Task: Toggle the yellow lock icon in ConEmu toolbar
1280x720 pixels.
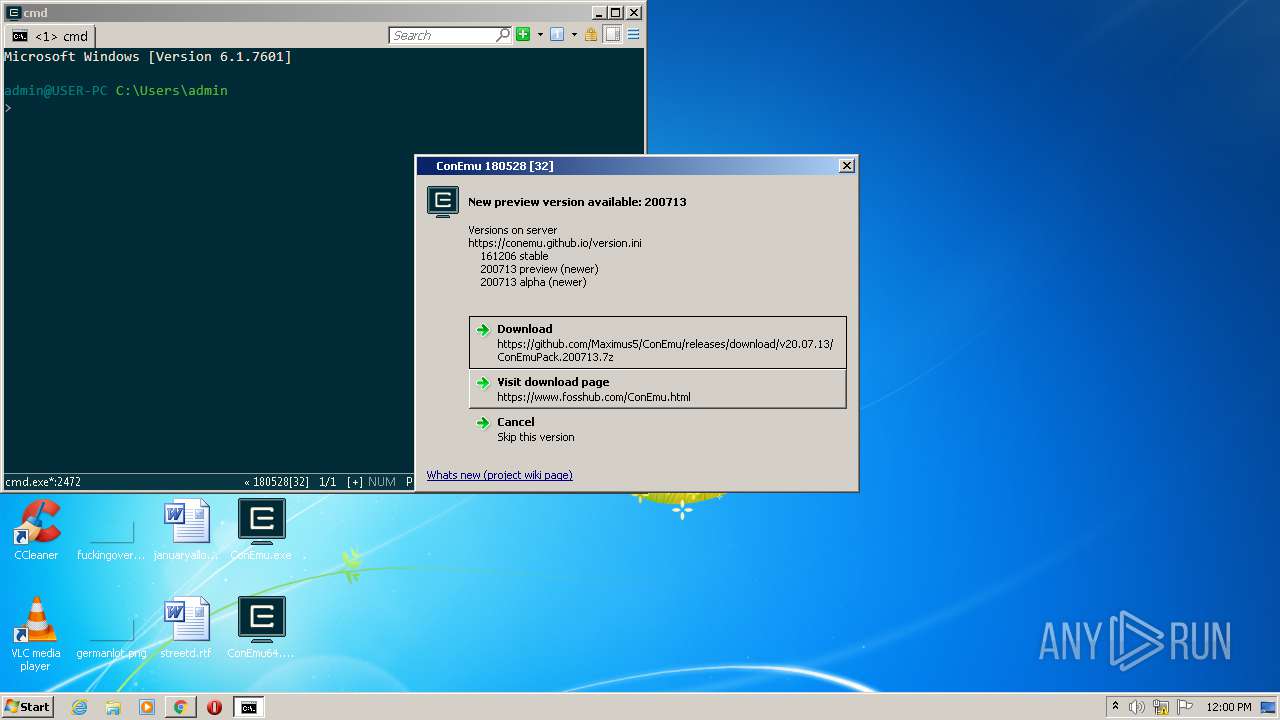Action: coord(591,35)
